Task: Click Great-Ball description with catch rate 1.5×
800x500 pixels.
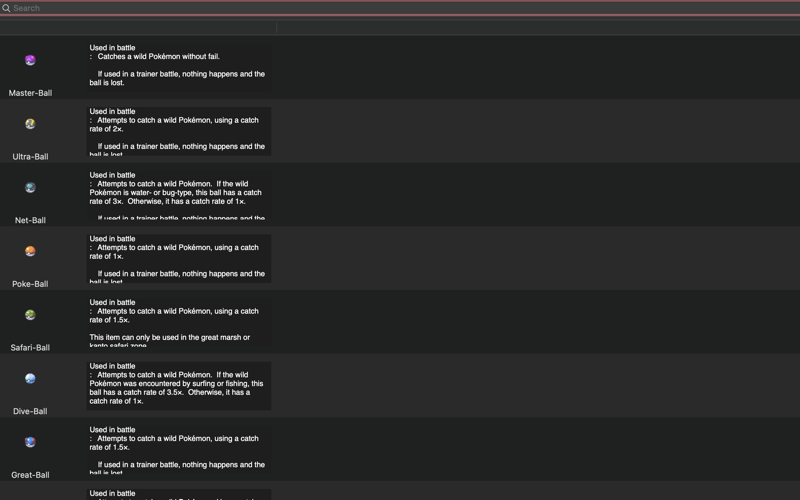Action: click(x=179, y=449)
